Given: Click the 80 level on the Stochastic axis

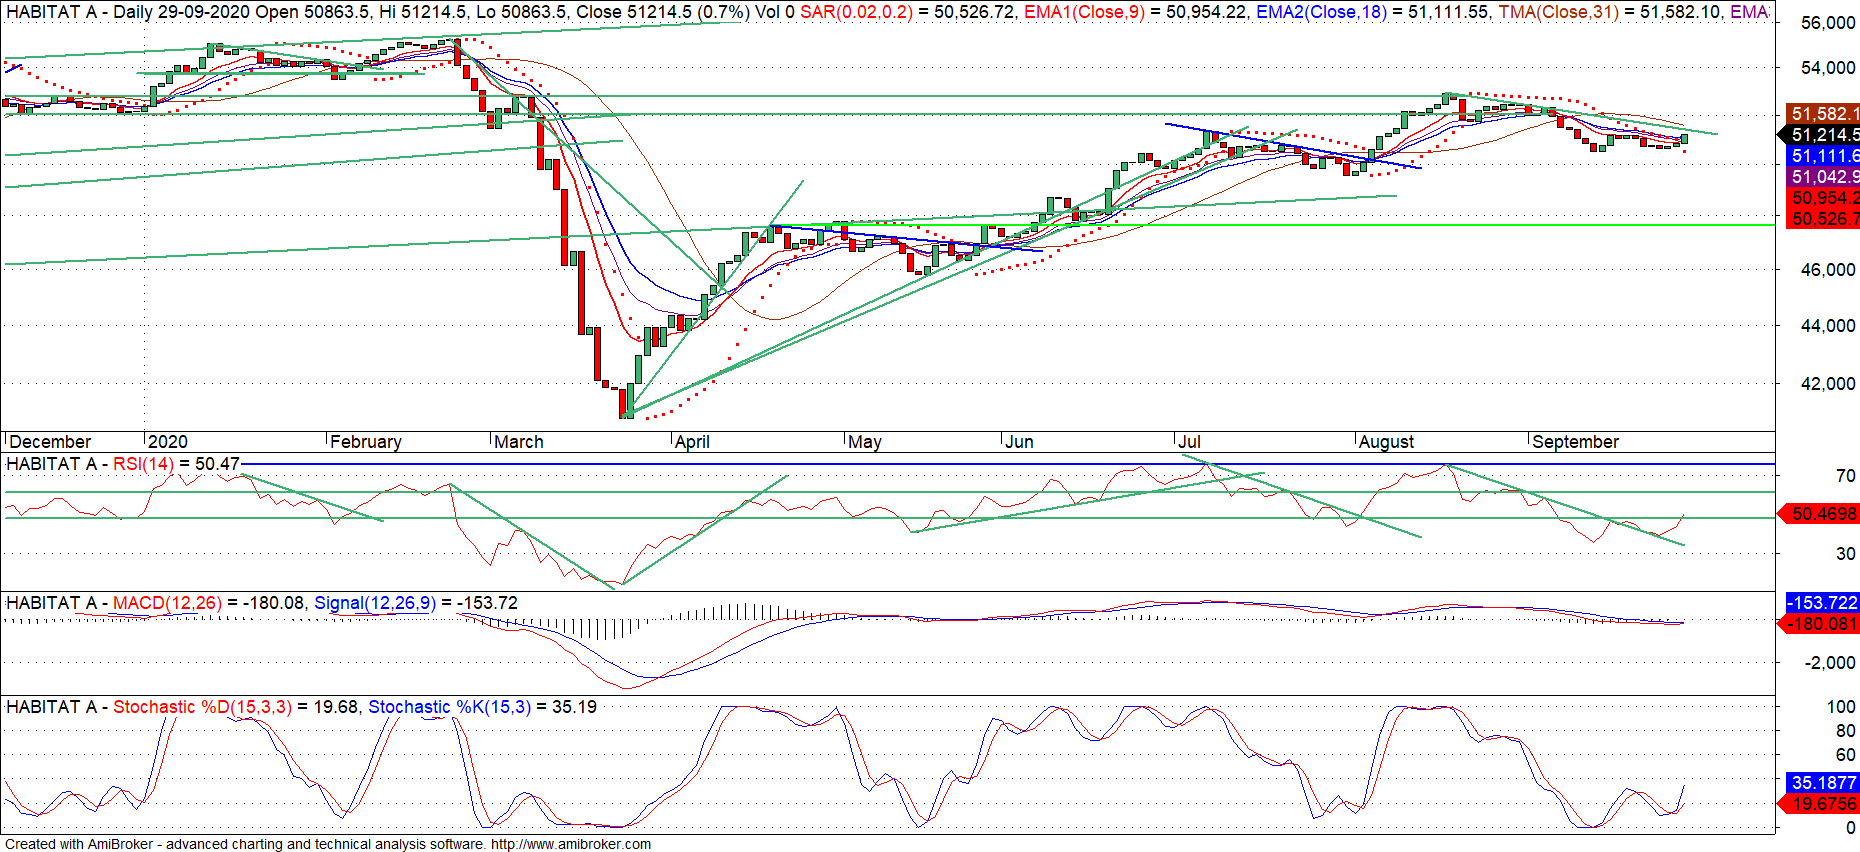Looking at the screenshot, I should point(1845,731).
